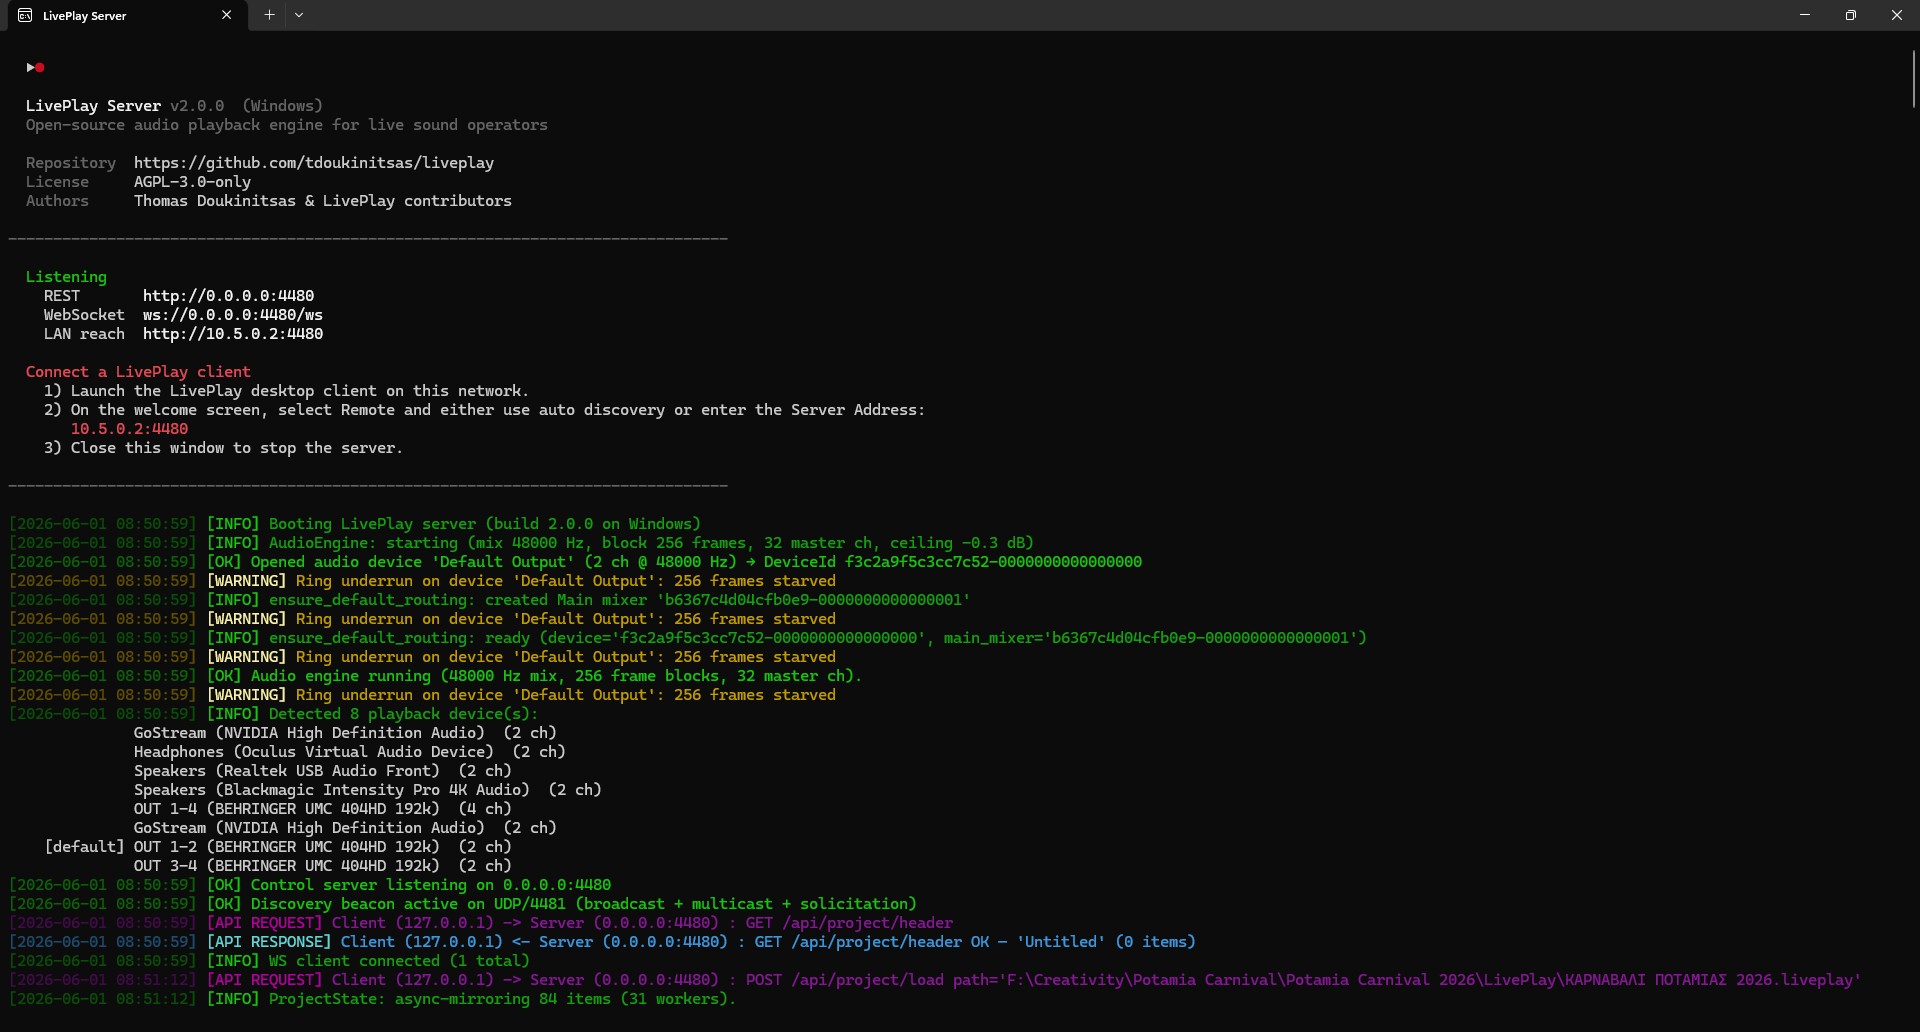Image resolution: width=1920 pixels, height=1032 pixels.
Task: Click 'Discovery beacon active' log line
Action: [463, 903]
